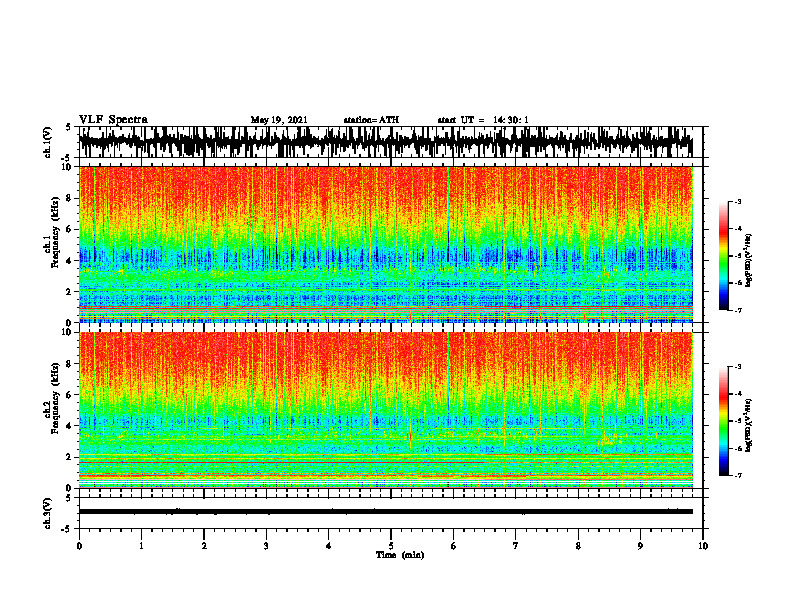
Task: Click the "-4" label on ch.2 colorbar
Action: (x=738, y=394)
